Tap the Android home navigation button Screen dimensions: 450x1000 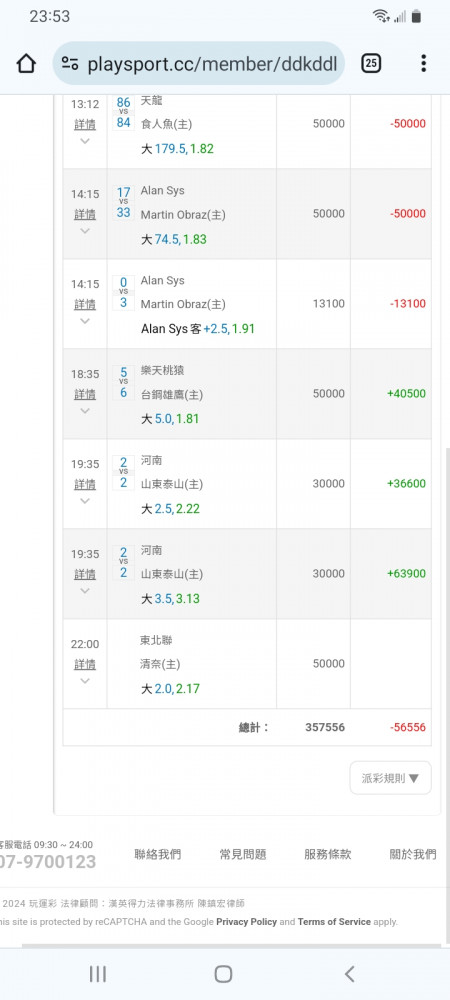pos(223,973)
